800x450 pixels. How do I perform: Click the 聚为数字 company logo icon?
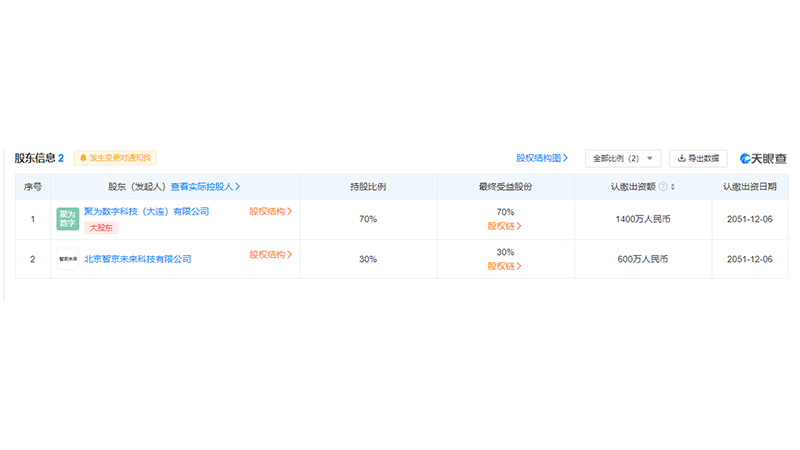click(67, 219)
